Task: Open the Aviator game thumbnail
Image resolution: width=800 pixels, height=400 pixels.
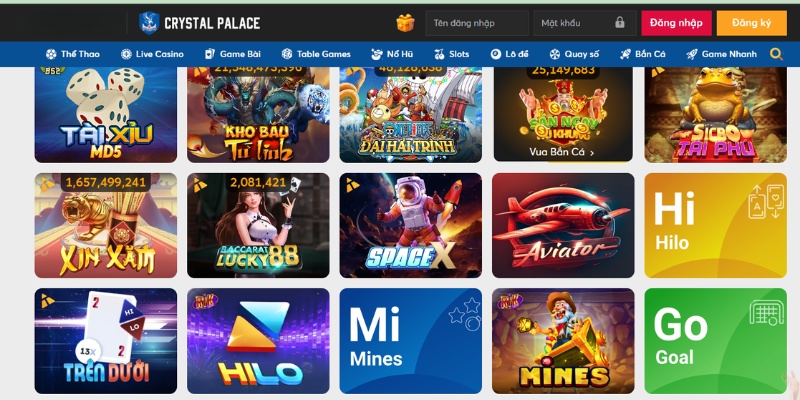Action: tap(563, 226)
